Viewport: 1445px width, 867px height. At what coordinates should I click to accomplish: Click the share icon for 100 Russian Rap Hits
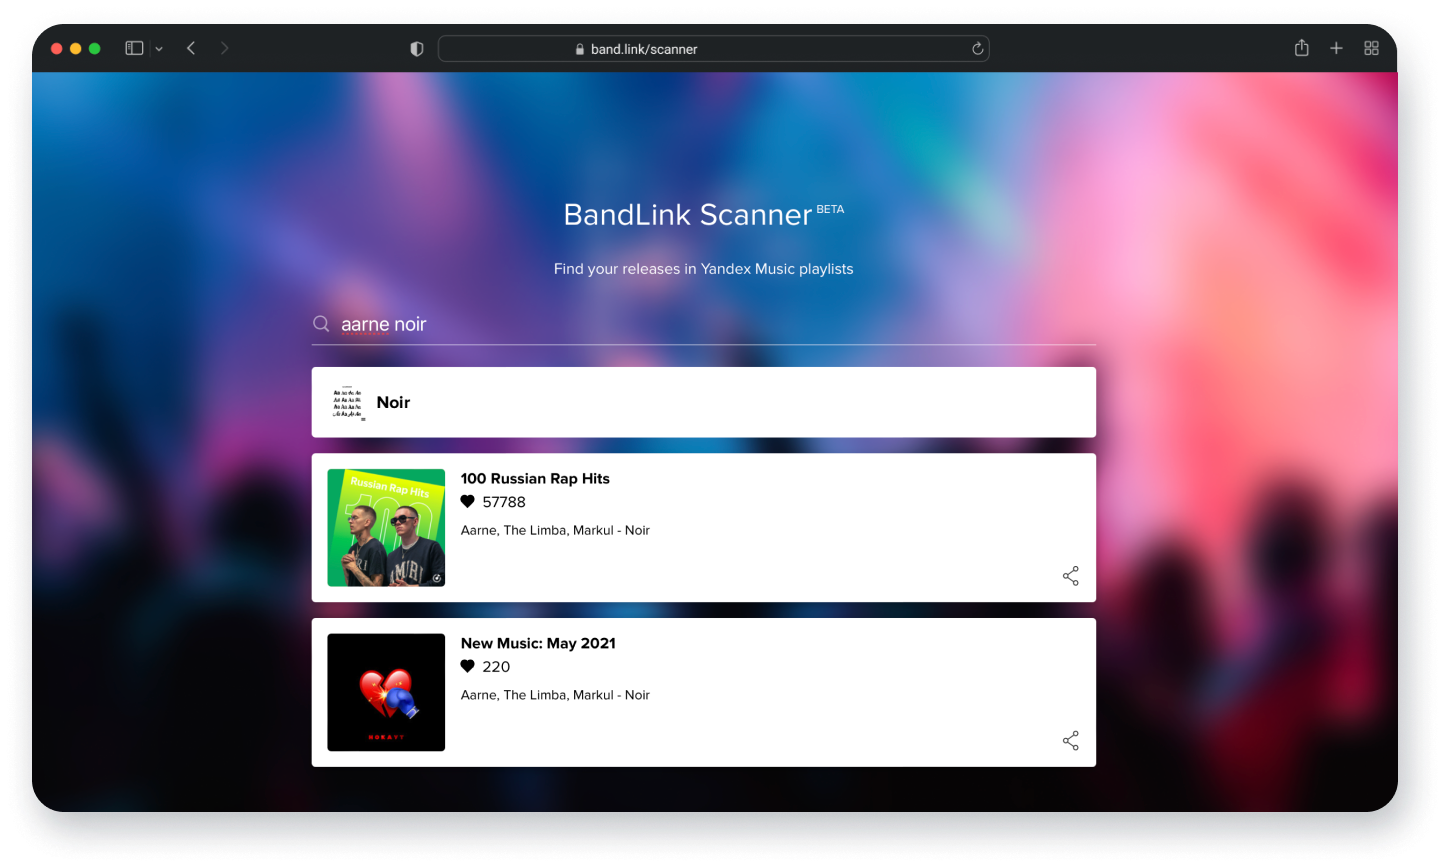coord(1070,576)
